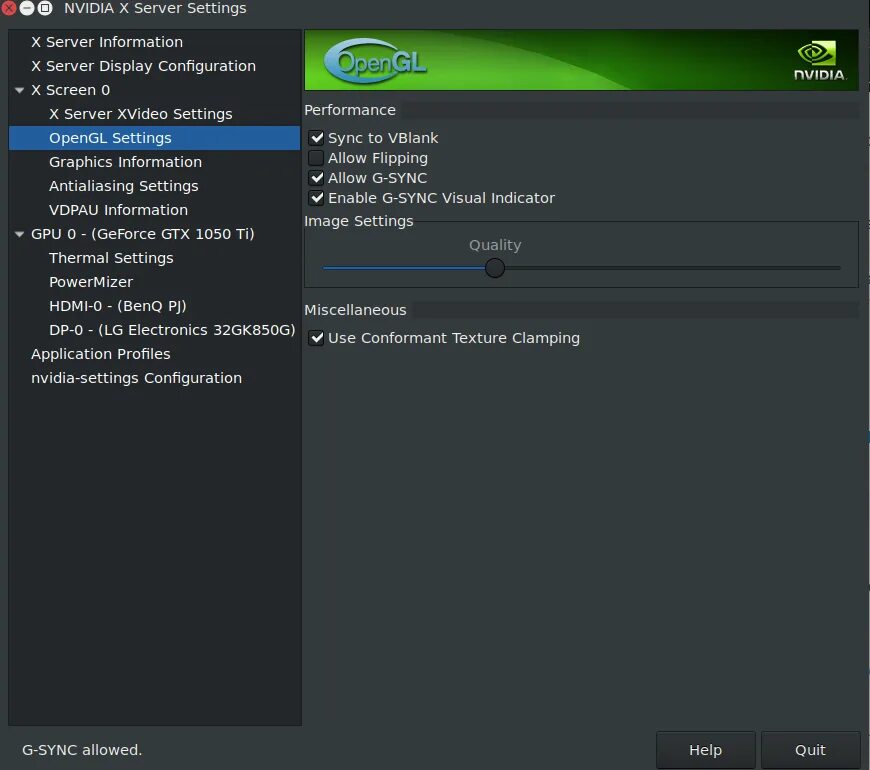Click the slider track at far right end
The image size is (870, 770).
coord(837,268)
